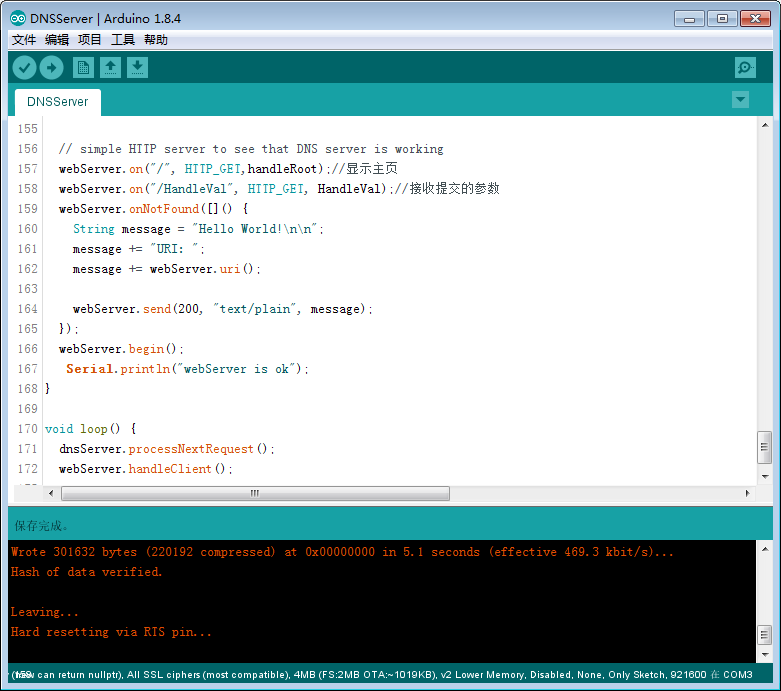Open the 编辑 menu
The image size is (781, 691).
click(57, 40)
